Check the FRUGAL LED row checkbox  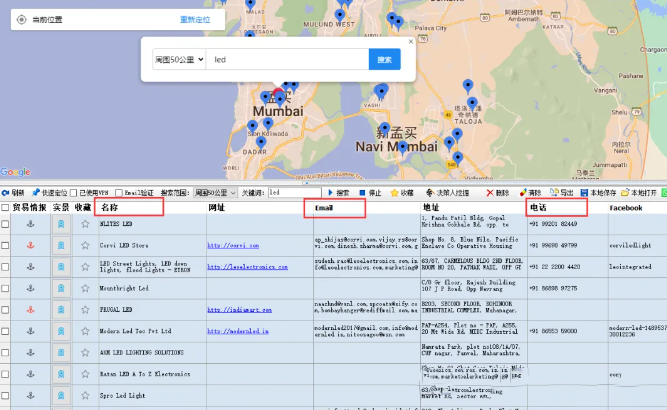click(5, 310)
